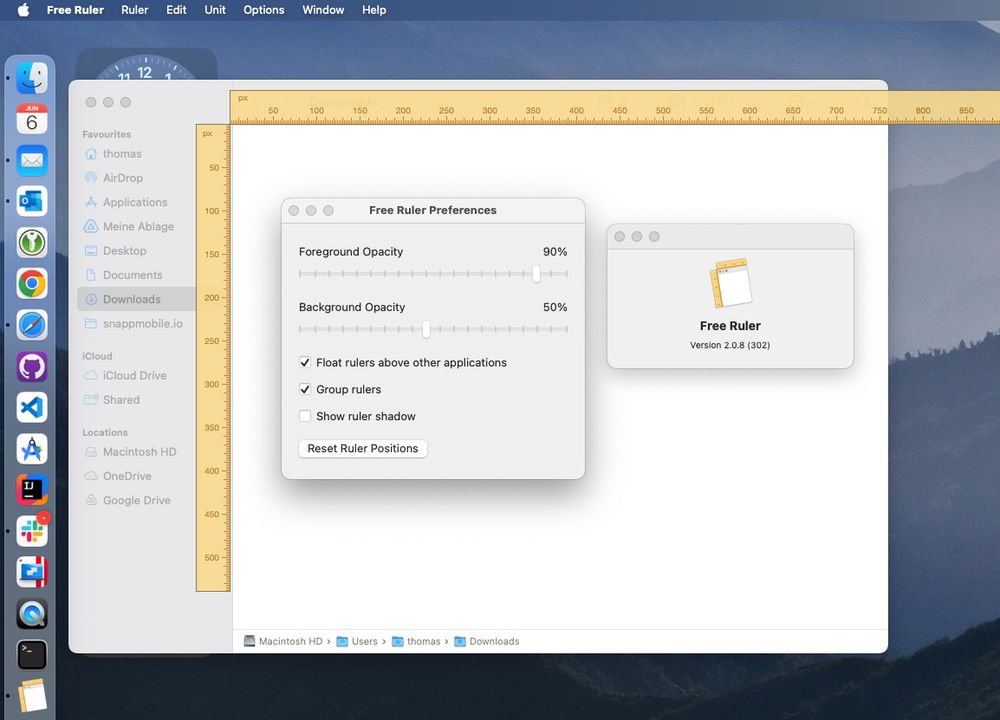Click the Free Ruler Preferences title bar

tap(433, 210)
